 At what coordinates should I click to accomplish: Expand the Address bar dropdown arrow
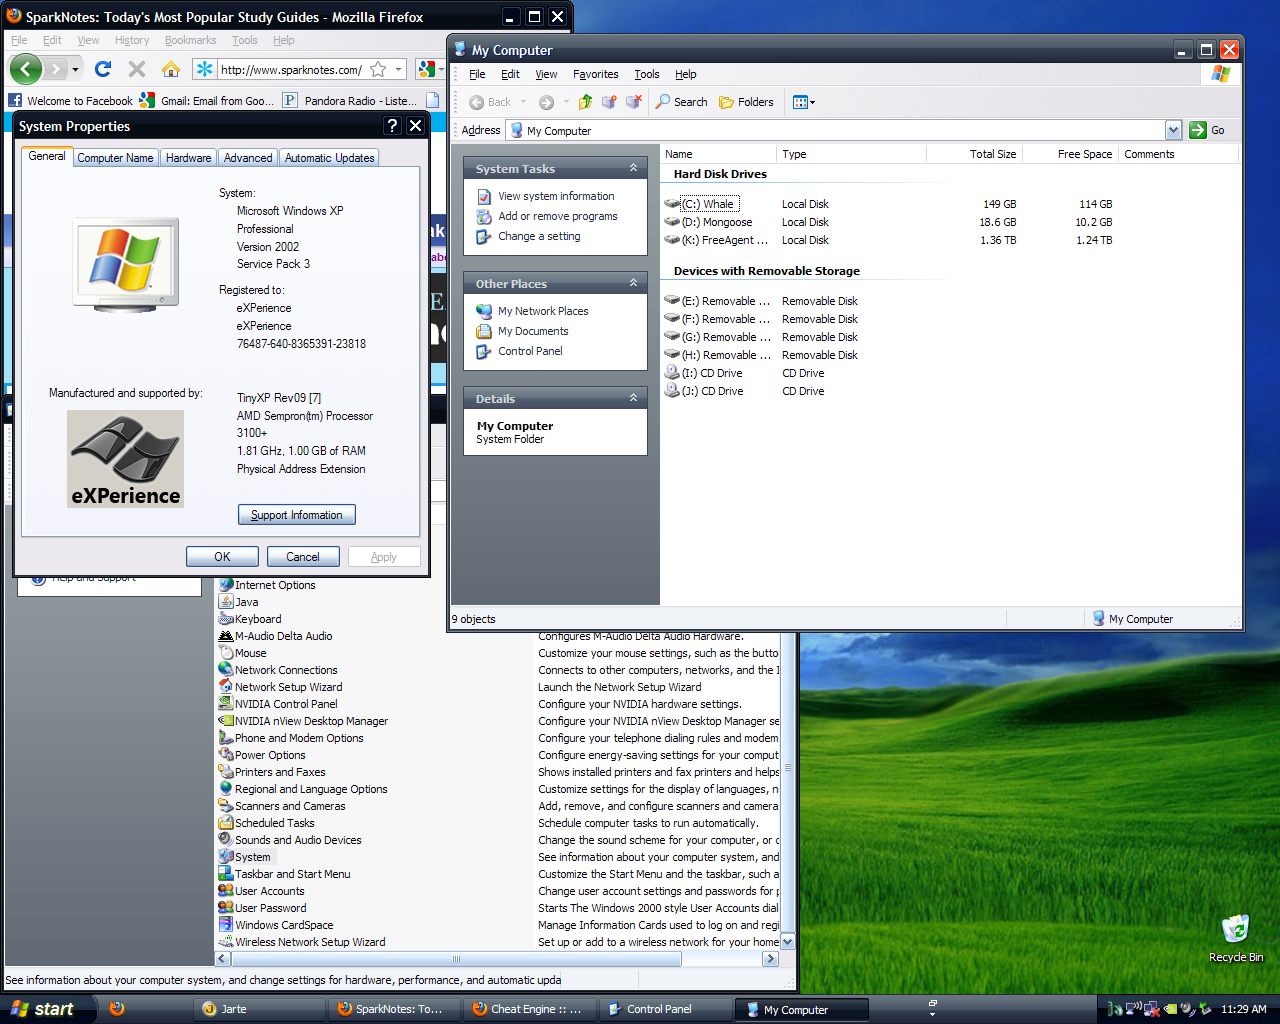point(1173,130)
